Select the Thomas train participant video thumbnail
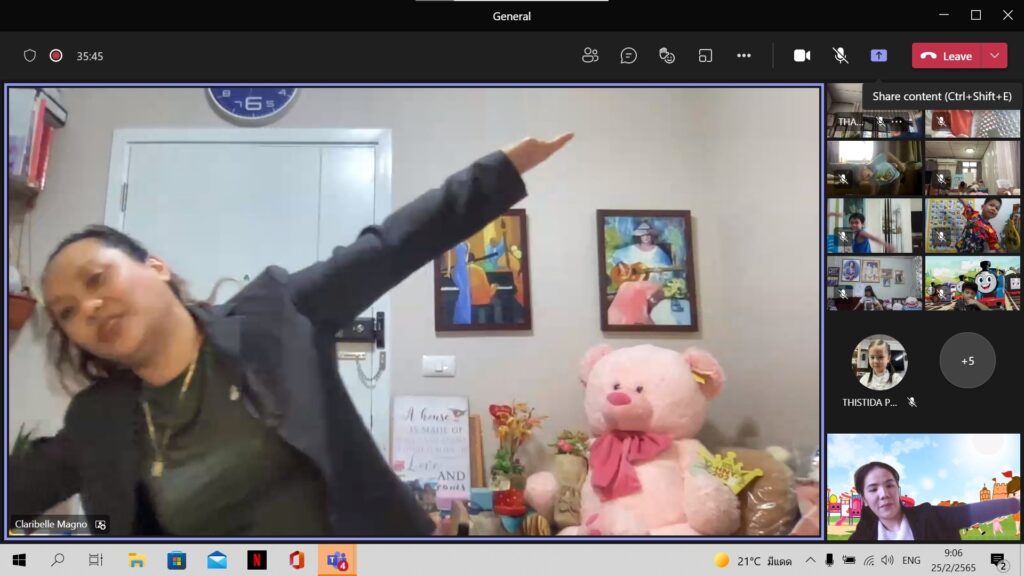This screenshot has height=576, width=1024. coord(972,283)
